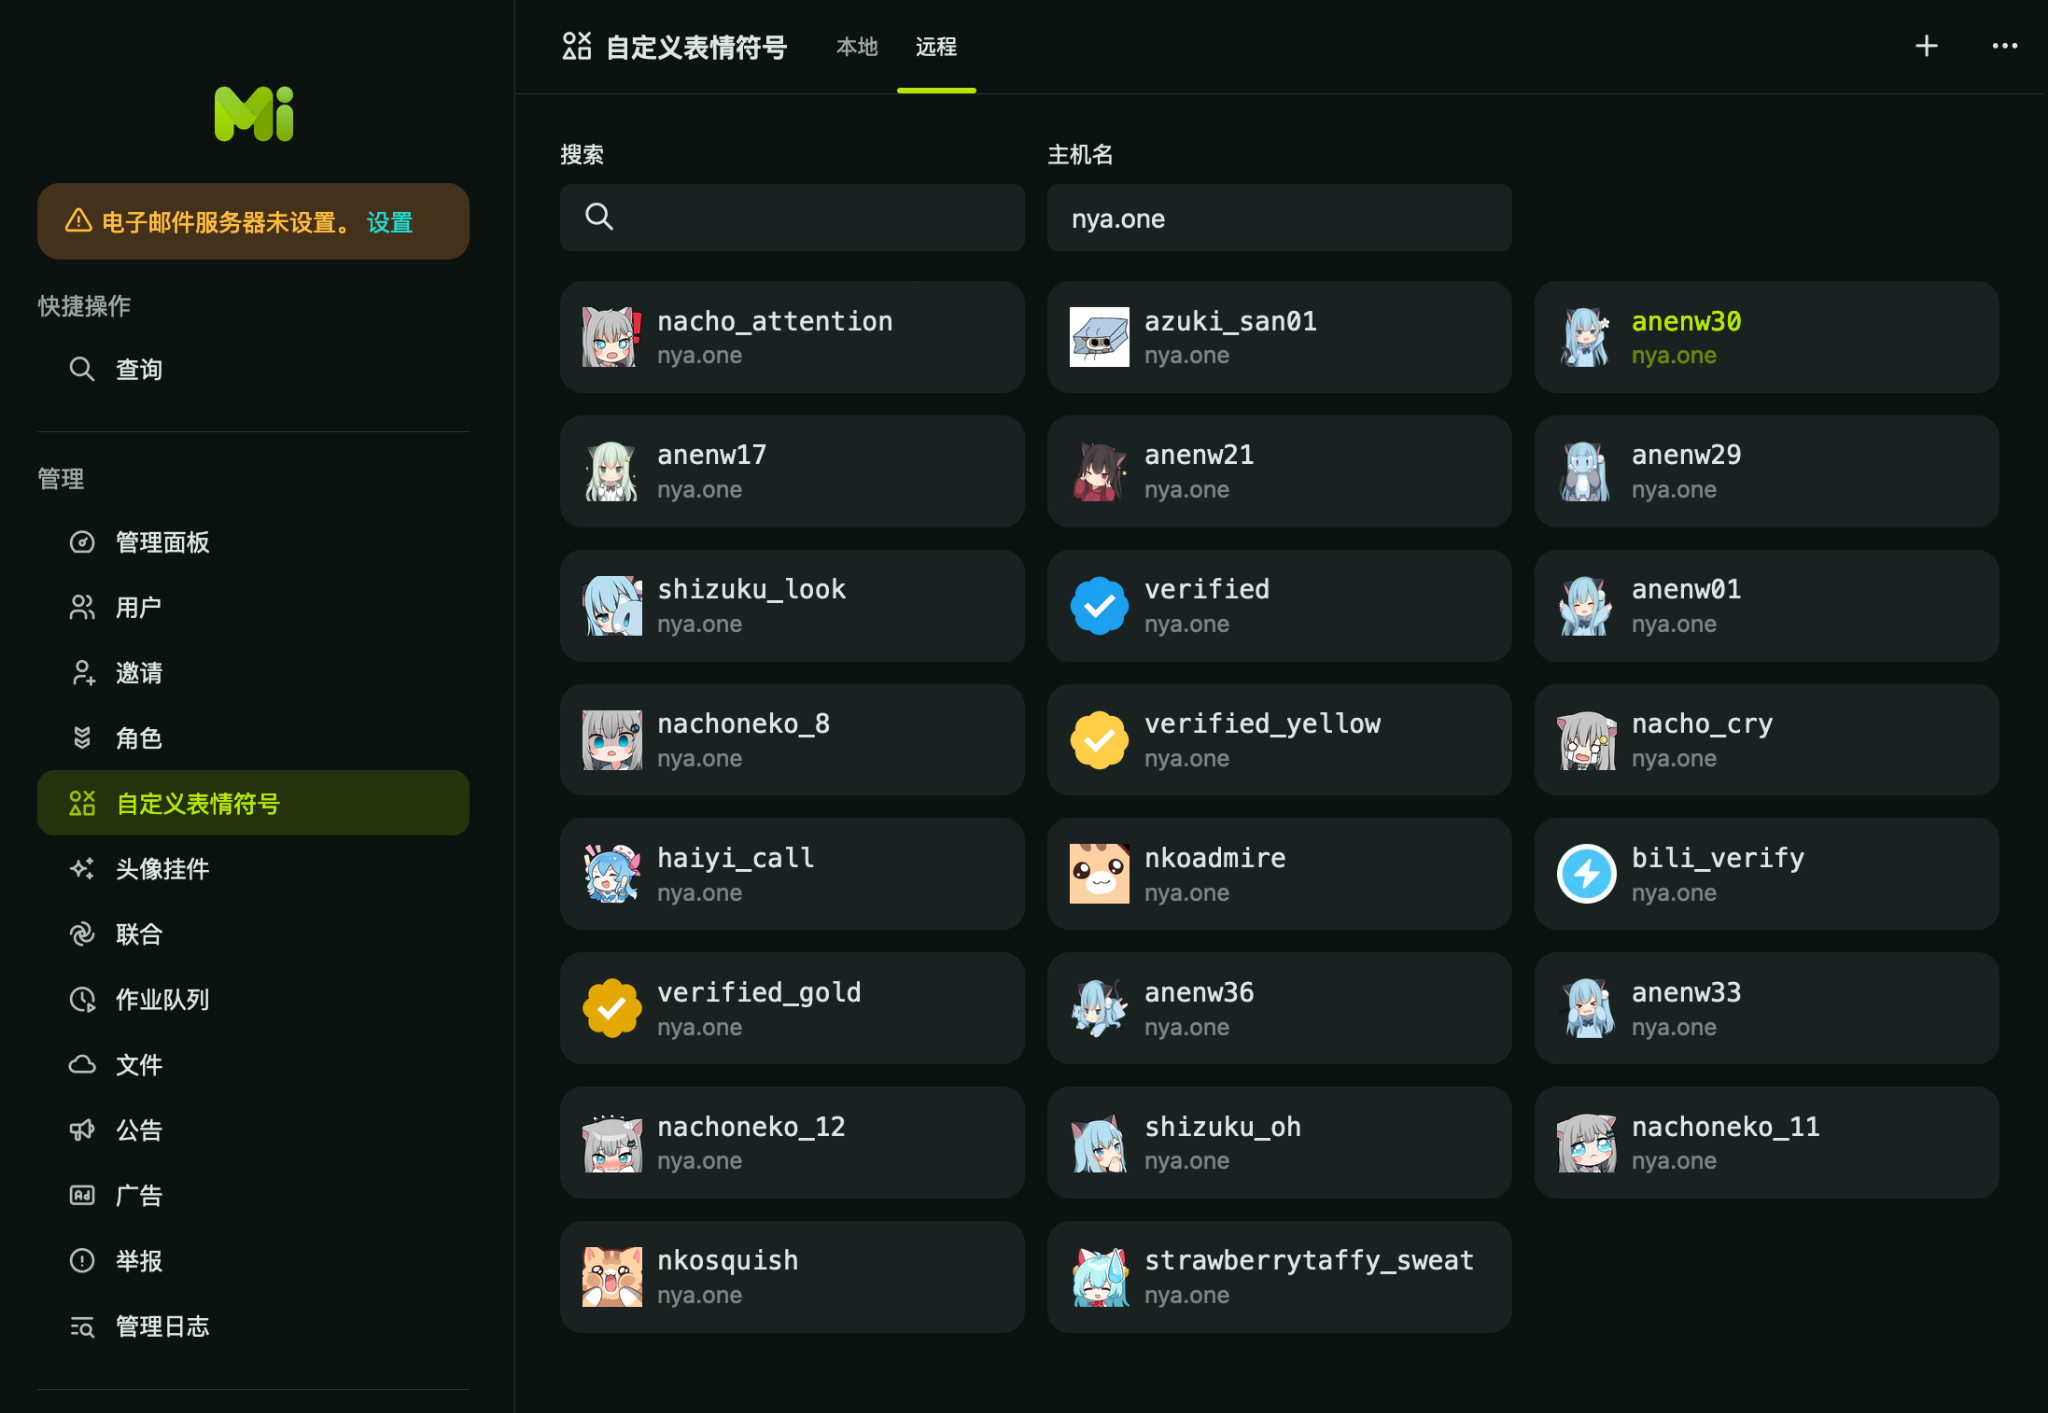Open the 公告 announcements section

[137, 1129]
